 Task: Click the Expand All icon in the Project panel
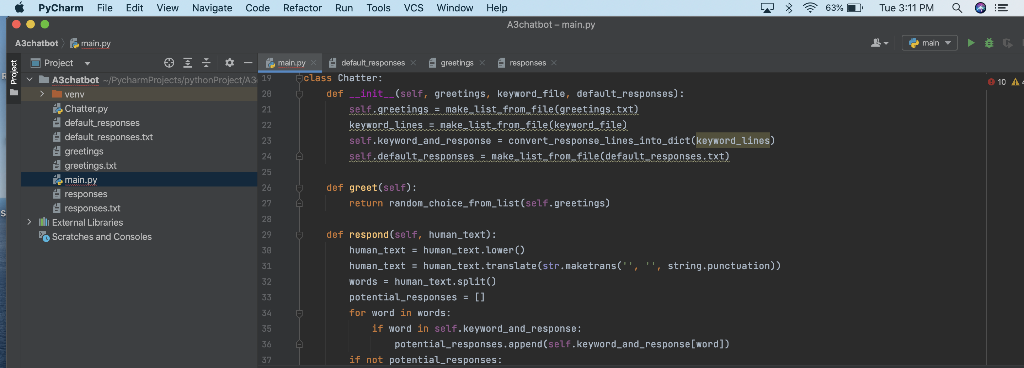click(187, 63)
